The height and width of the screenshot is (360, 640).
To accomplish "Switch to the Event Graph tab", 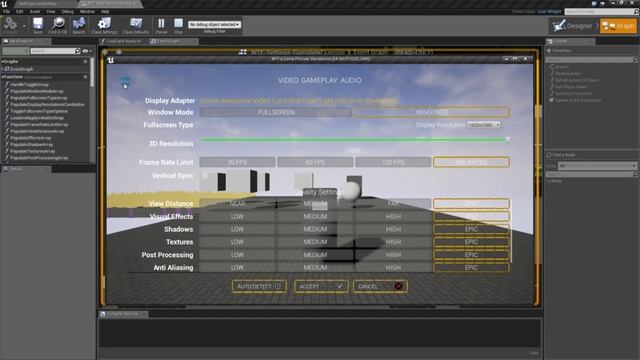I will (x=173, y=41).
